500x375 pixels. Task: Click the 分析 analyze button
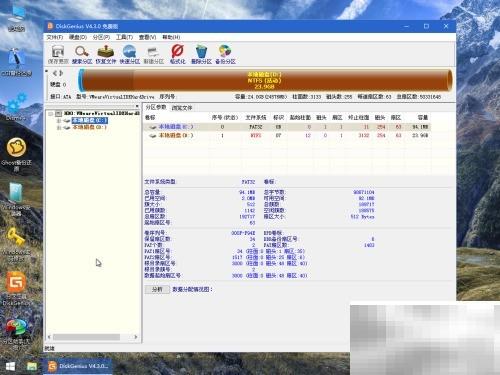157,289
